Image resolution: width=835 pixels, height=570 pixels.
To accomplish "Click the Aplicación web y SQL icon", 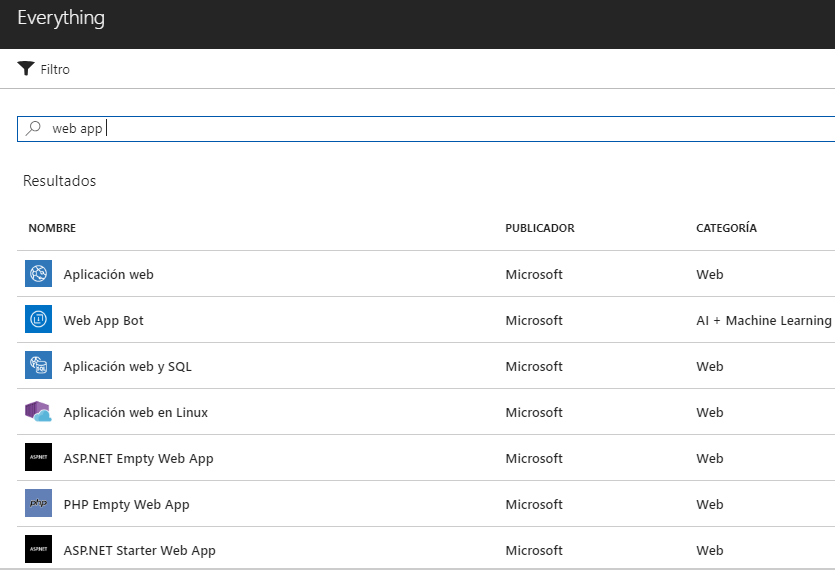I will pos(38,365).
